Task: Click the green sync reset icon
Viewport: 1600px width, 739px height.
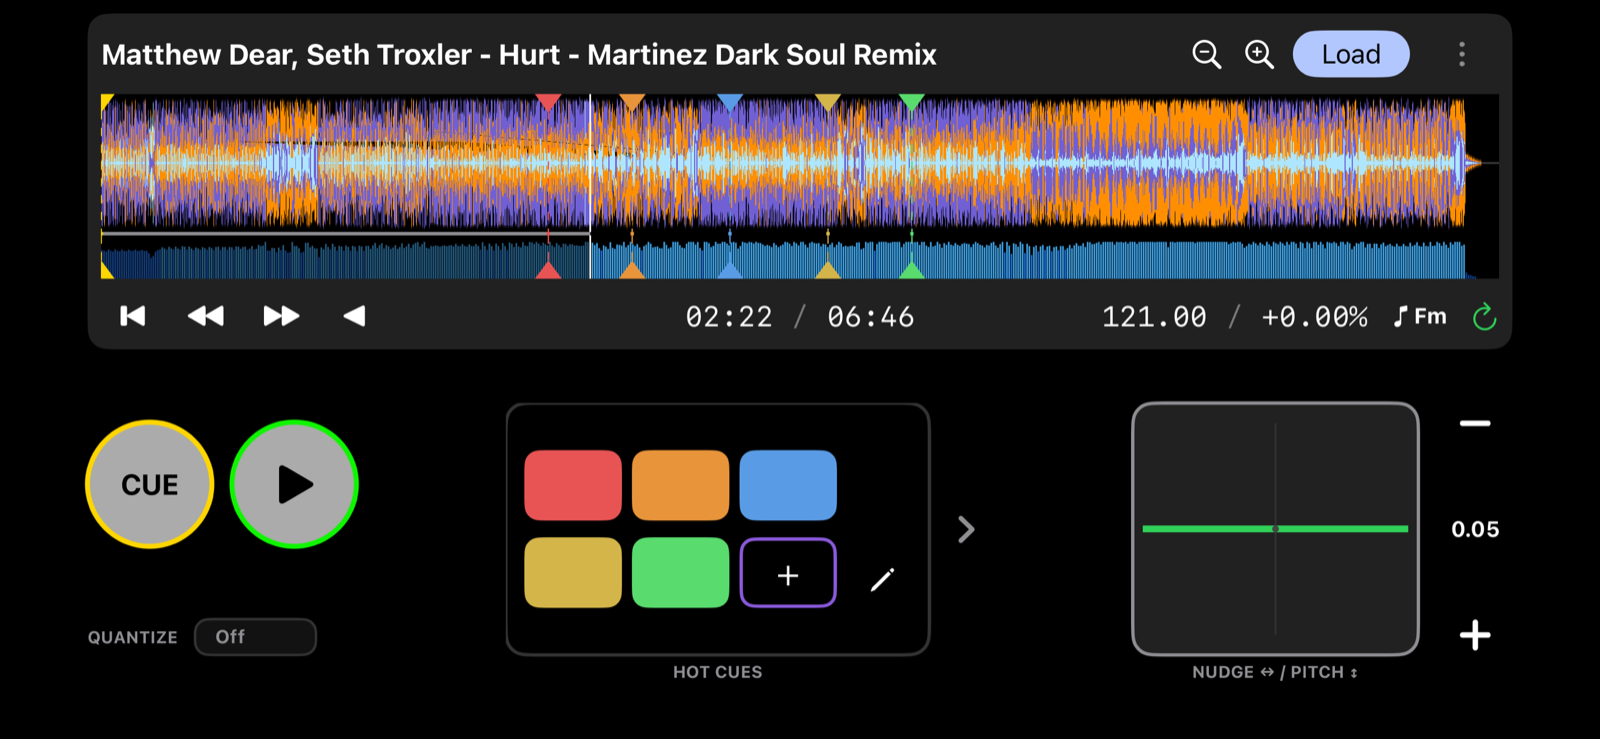Action: [x=1485, y=317]
